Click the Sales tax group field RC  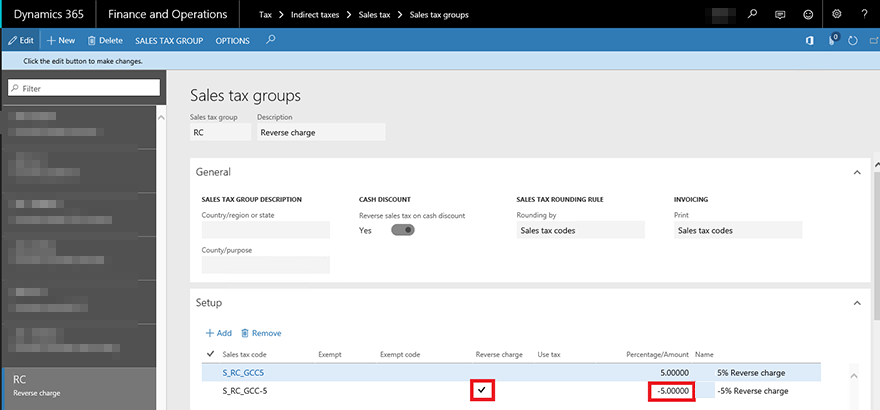click(221, 132)
